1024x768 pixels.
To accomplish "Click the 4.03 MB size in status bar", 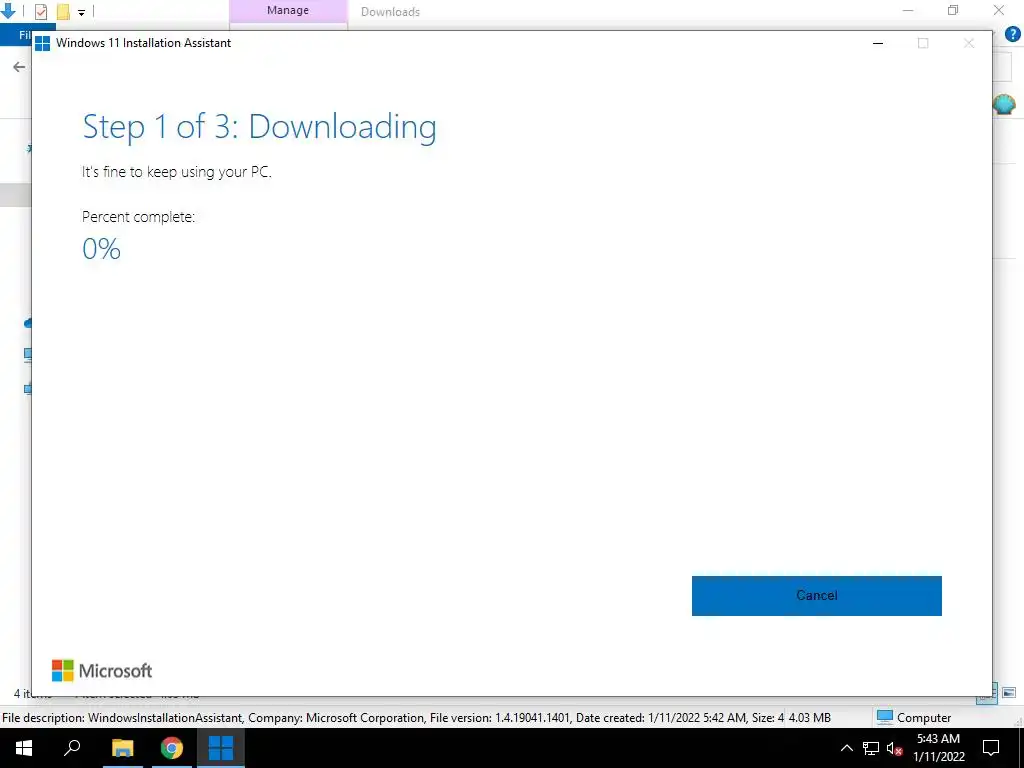I will click(x=809, y=718).
